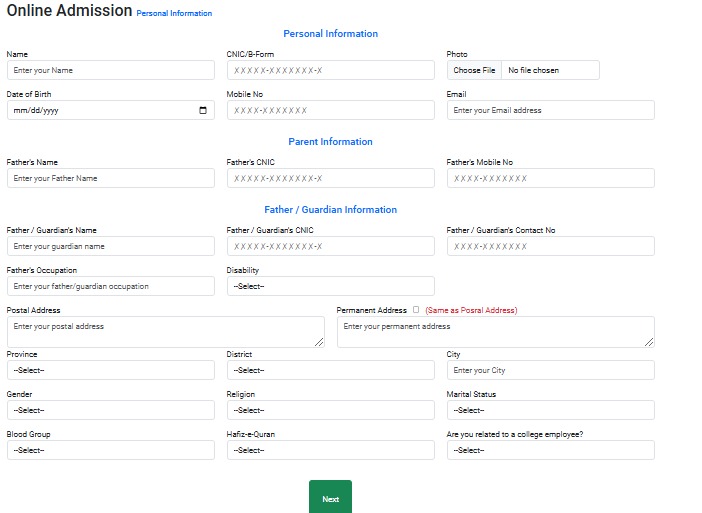Click into the Email address field
Image resolution: width=702 pixels, height=513 pixels.
coord(550,110)
